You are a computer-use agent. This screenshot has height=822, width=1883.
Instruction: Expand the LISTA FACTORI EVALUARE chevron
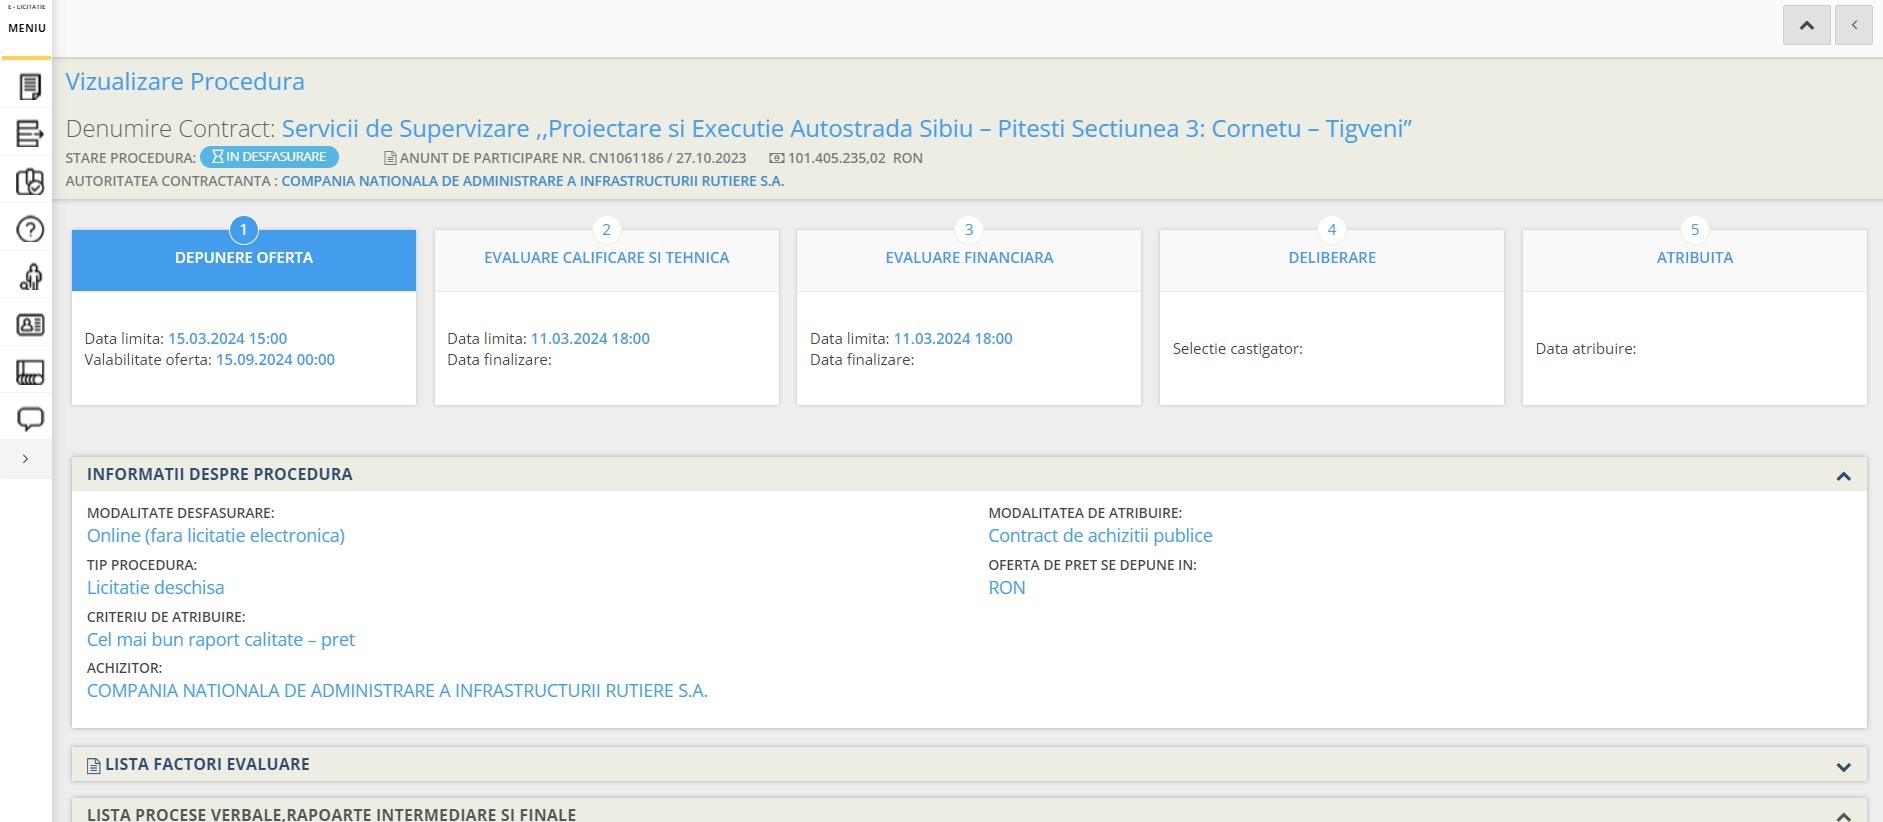pos(1843,767)
